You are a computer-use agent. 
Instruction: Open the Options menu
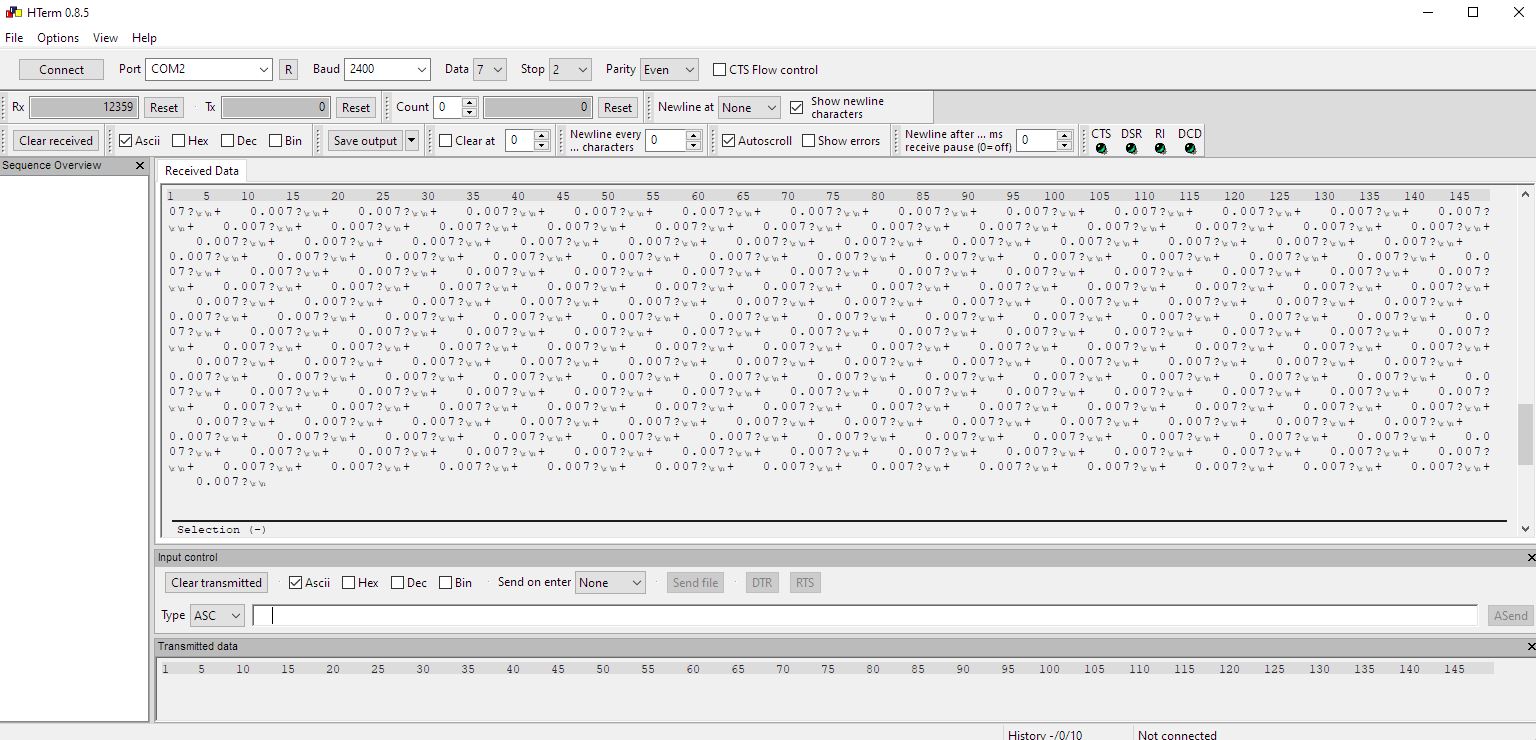point(58,38)
